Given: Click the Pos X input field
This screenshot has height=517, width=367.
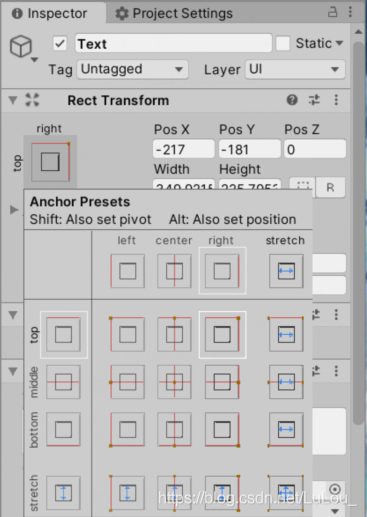Looking at the screenshot, I should [x=184, y=149].
